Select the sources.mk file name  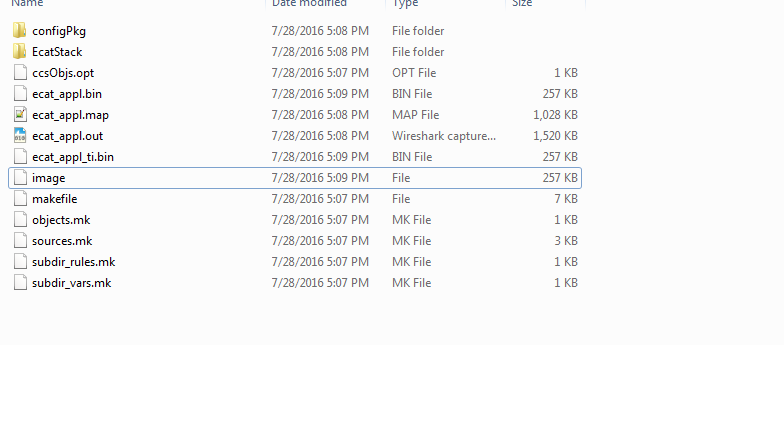click(62, 241)
